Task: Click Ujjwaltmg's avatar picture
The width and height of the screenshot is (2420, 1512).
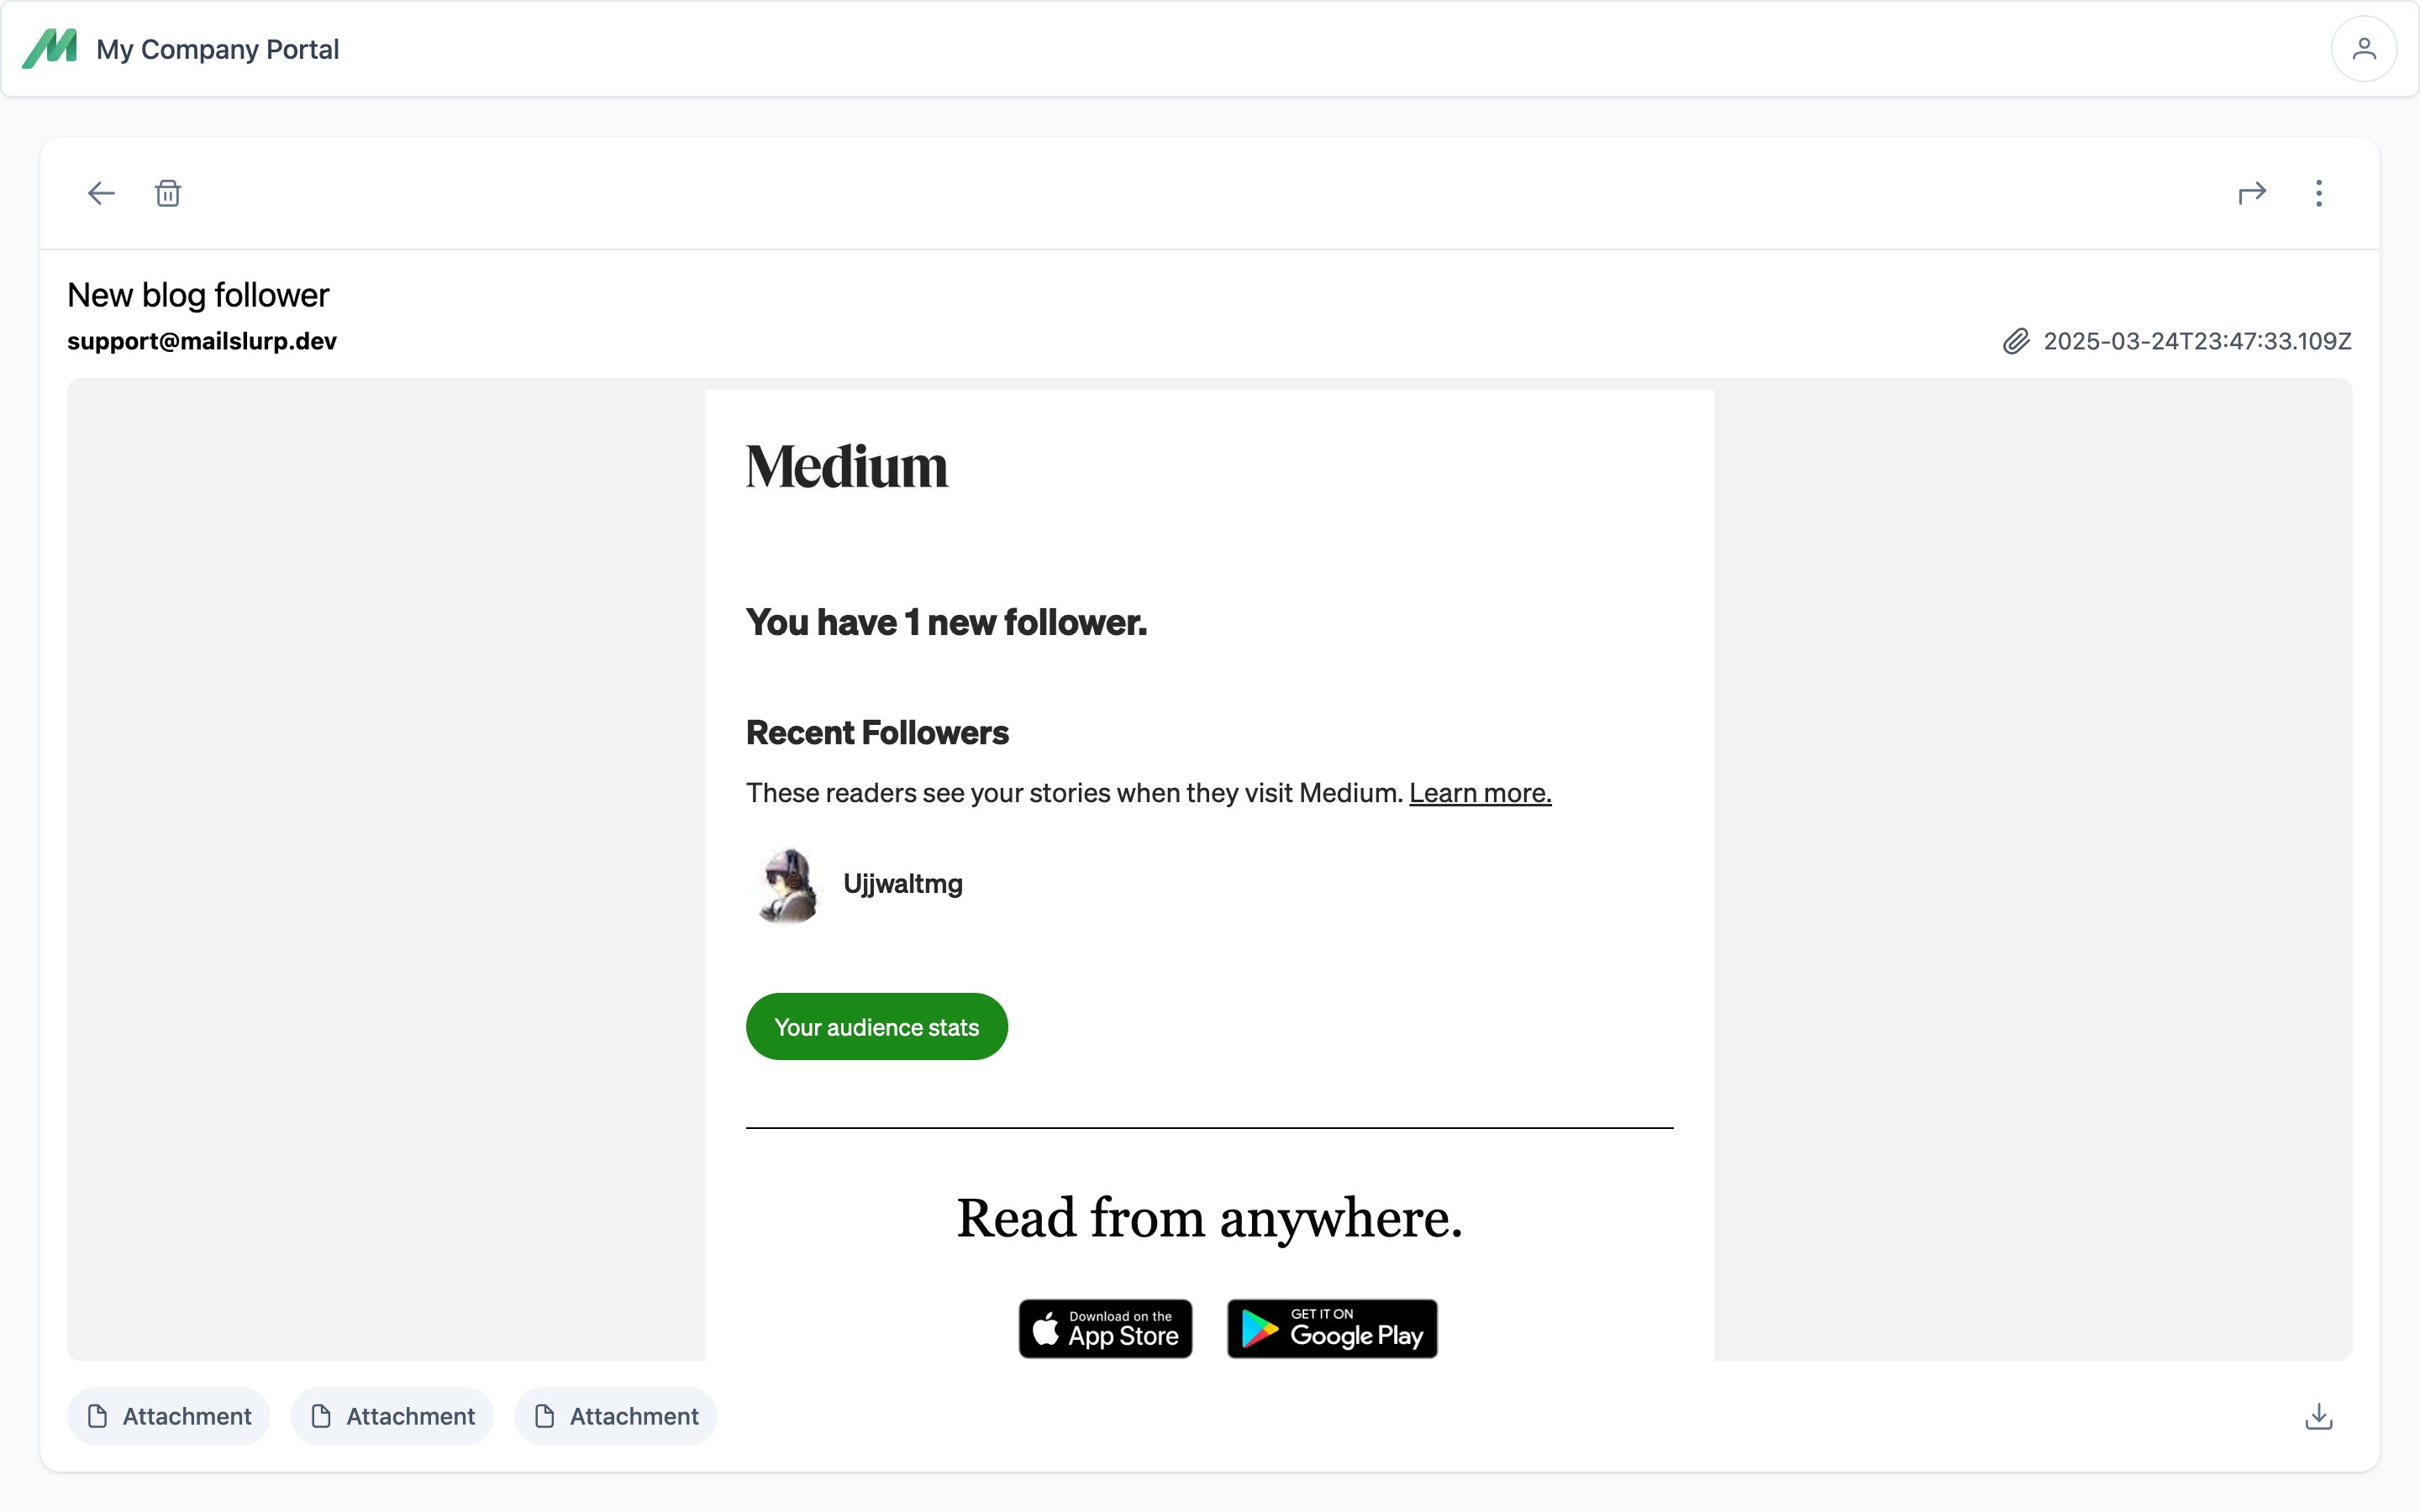Action: point(787,885)
